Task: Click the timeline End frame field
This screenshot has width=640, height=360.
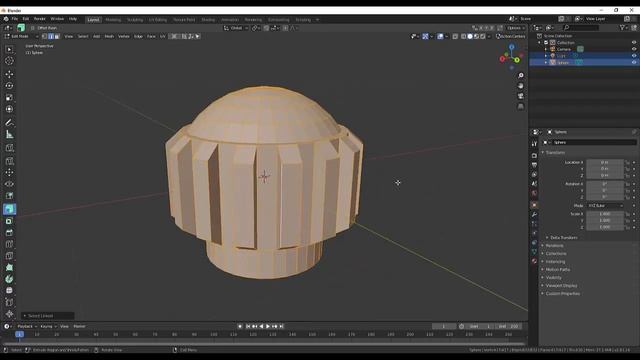Action: pyautogui.click(x=509, y=326)
